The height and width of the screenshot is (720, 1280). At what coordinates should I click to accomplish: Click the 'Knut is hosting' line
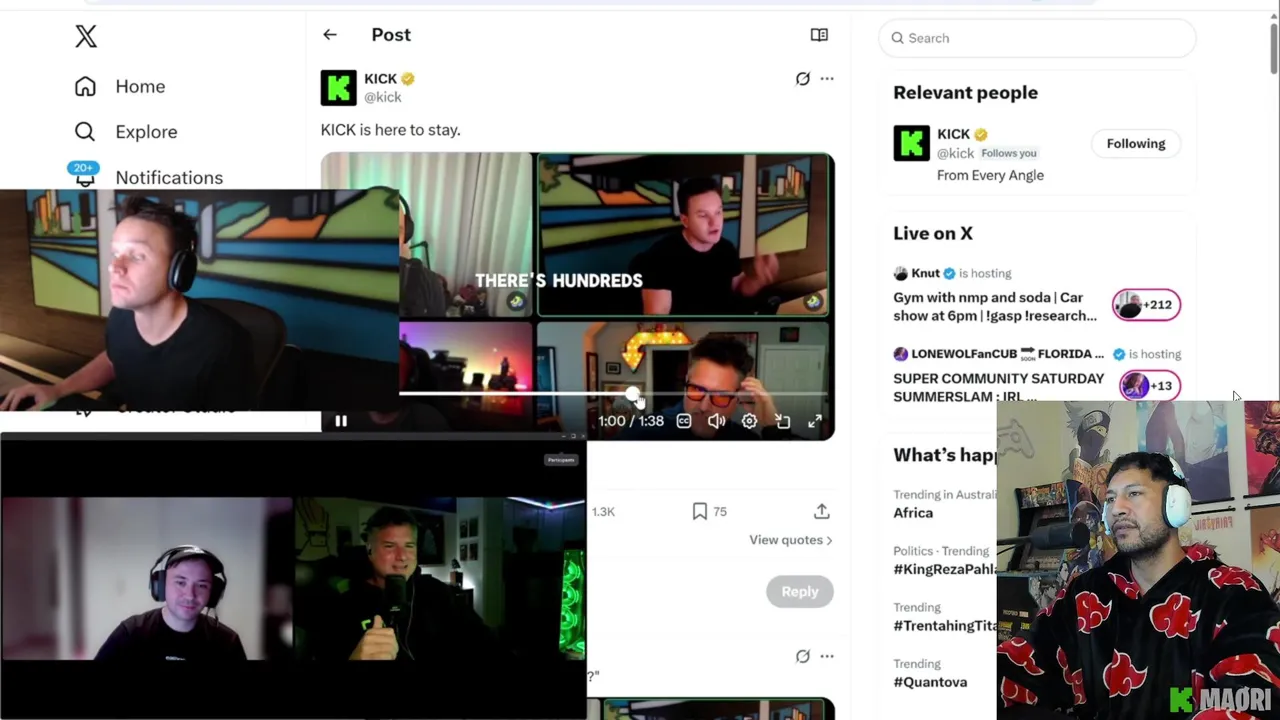tap(952, 273)
